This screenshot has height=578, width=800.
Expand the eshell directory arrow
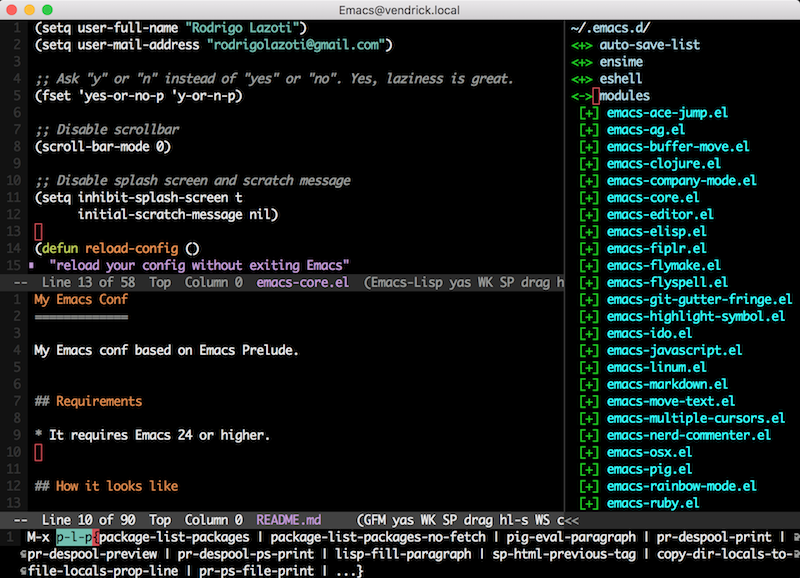click(582, 79)
